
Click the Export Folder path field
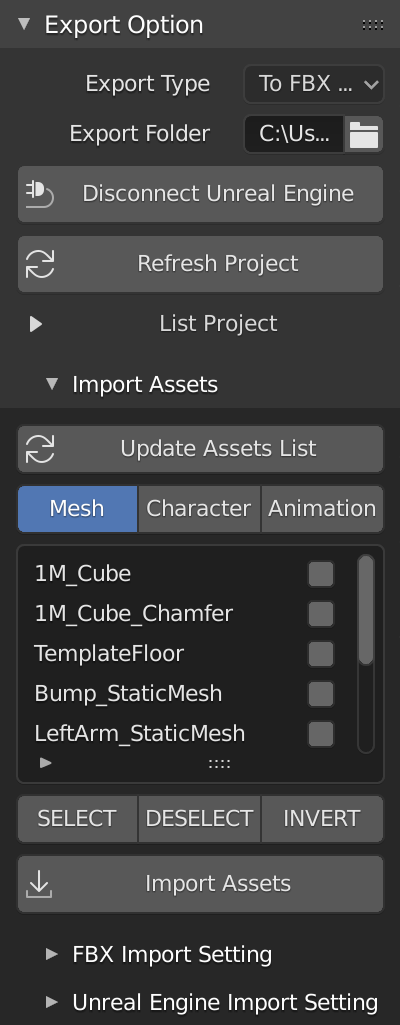[293, 134]
